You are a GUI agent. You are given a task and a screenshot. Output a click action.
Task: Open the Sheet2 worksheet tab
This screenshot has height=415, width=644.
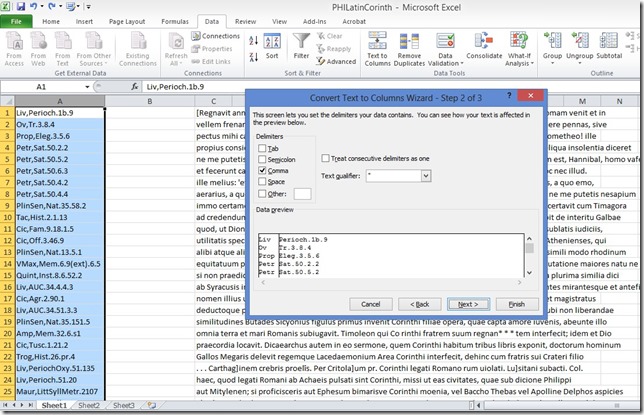tap(89, 406)
